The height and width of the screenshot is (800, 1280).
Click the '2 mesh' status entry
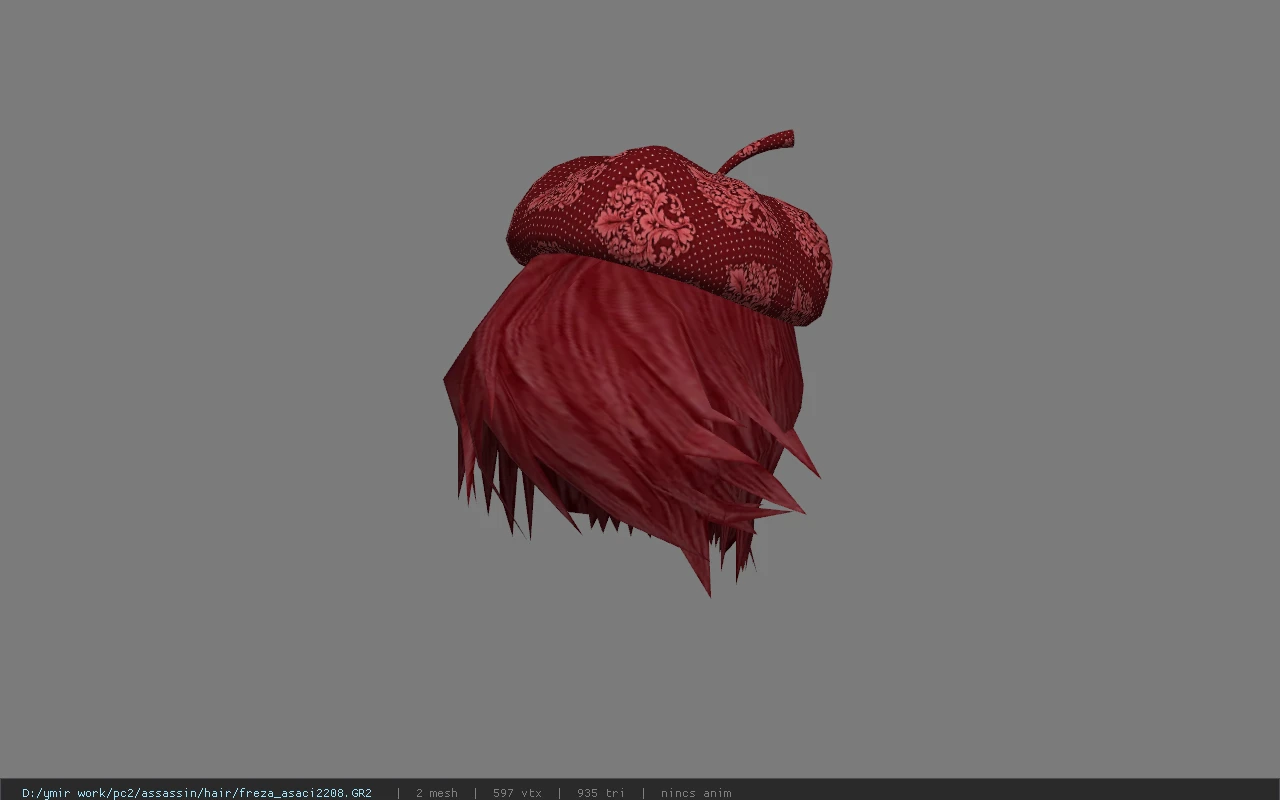[x=436, y=793]
